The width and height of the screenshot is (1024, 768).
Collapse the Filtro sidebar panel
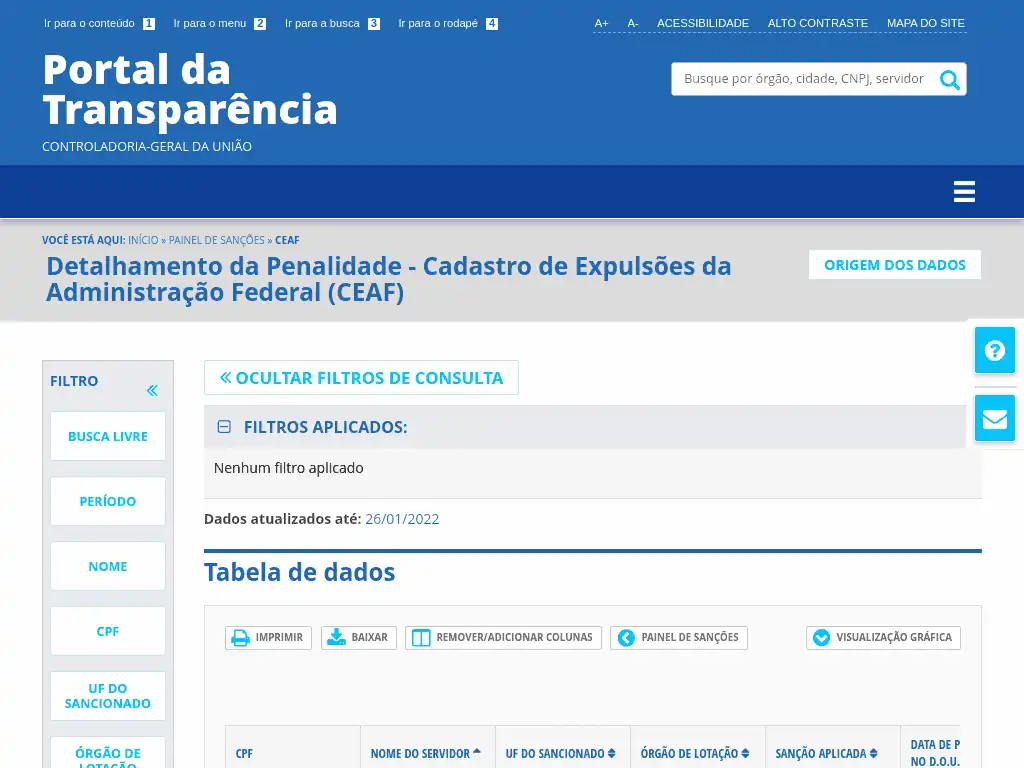pyautogui.click(x=152, y=391)
